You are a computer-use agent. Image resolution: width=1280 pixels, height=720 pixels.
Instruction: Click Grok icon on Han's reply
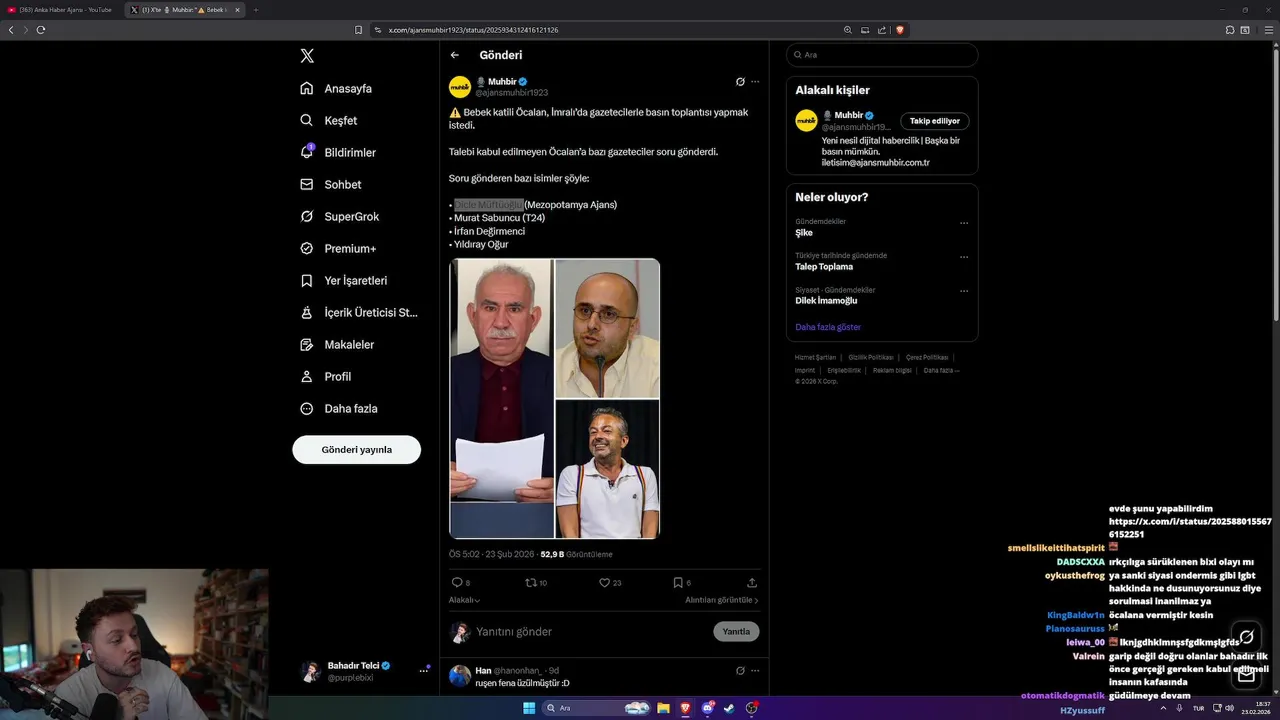[x=740, y=671]
